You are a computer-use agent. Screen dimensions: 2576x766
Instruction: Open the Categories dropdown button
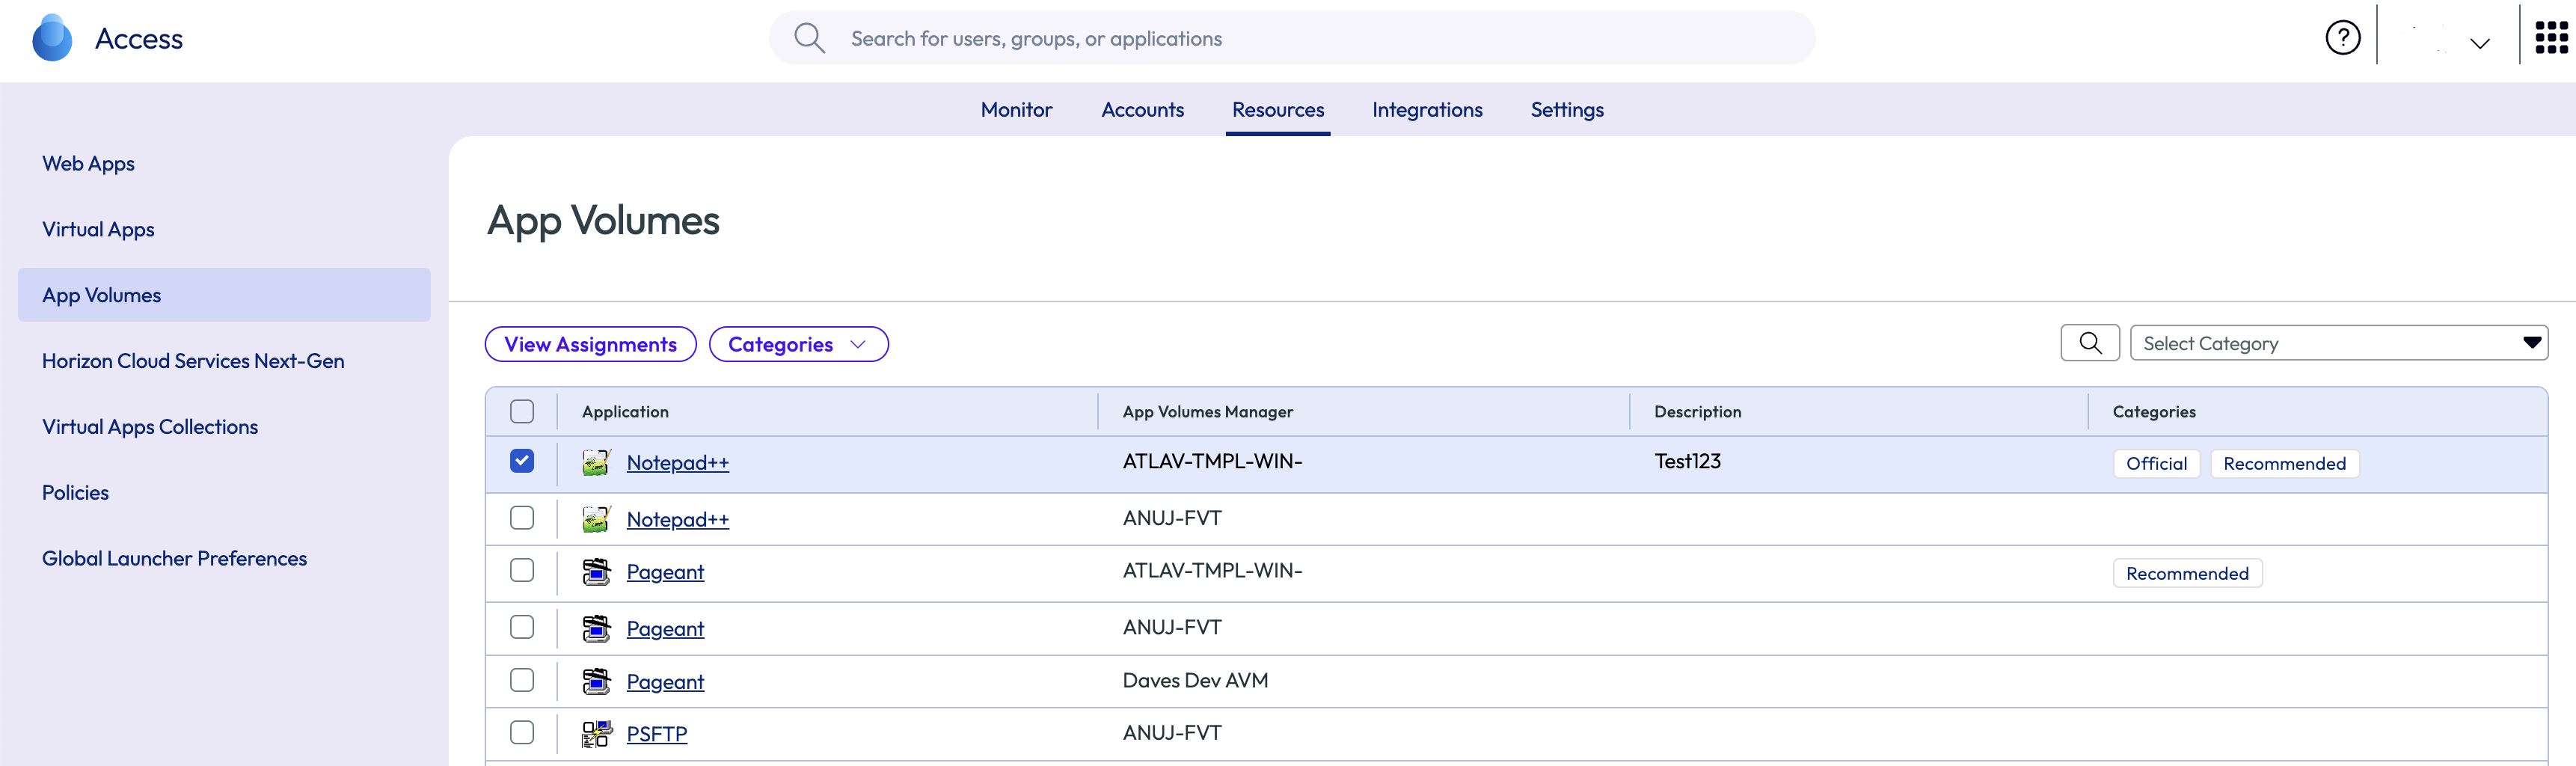(798, 344)
